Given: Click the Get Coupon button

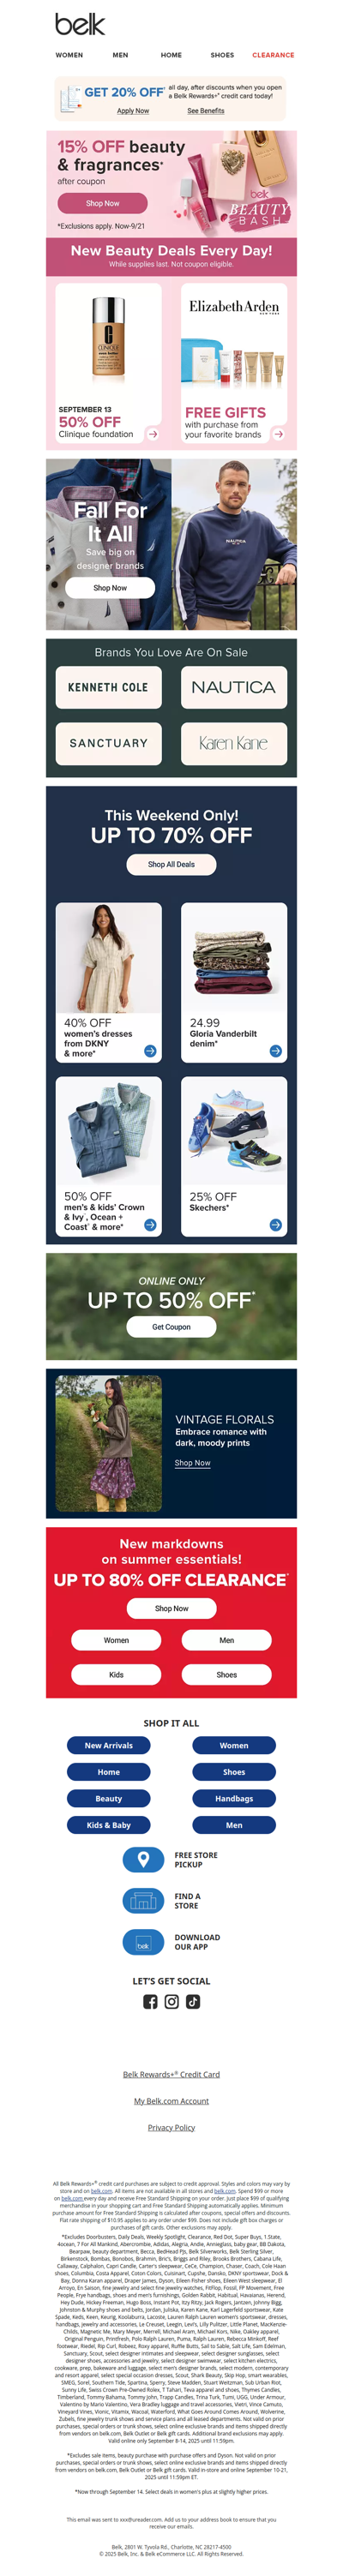Looking at the screenshot, I should pyautogui.click(x=171, y=1326).
